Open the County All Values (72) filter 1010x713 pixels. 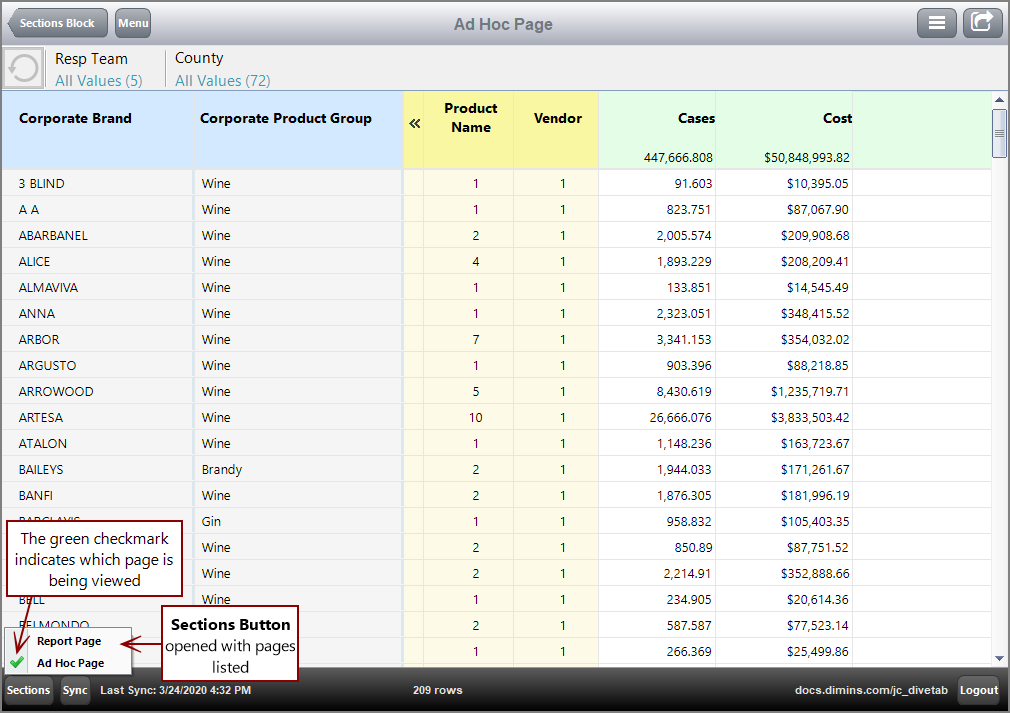coord(222,81)
